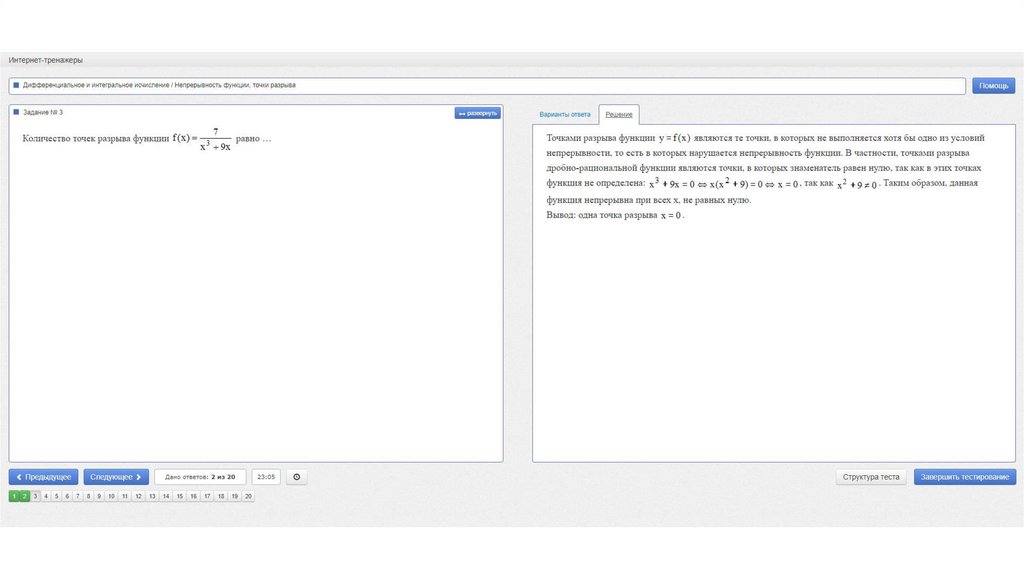Jump to question 19 in the navigator
This screenshot has width=1024, height=574.
pyautogui.click(x=234, y=496)
